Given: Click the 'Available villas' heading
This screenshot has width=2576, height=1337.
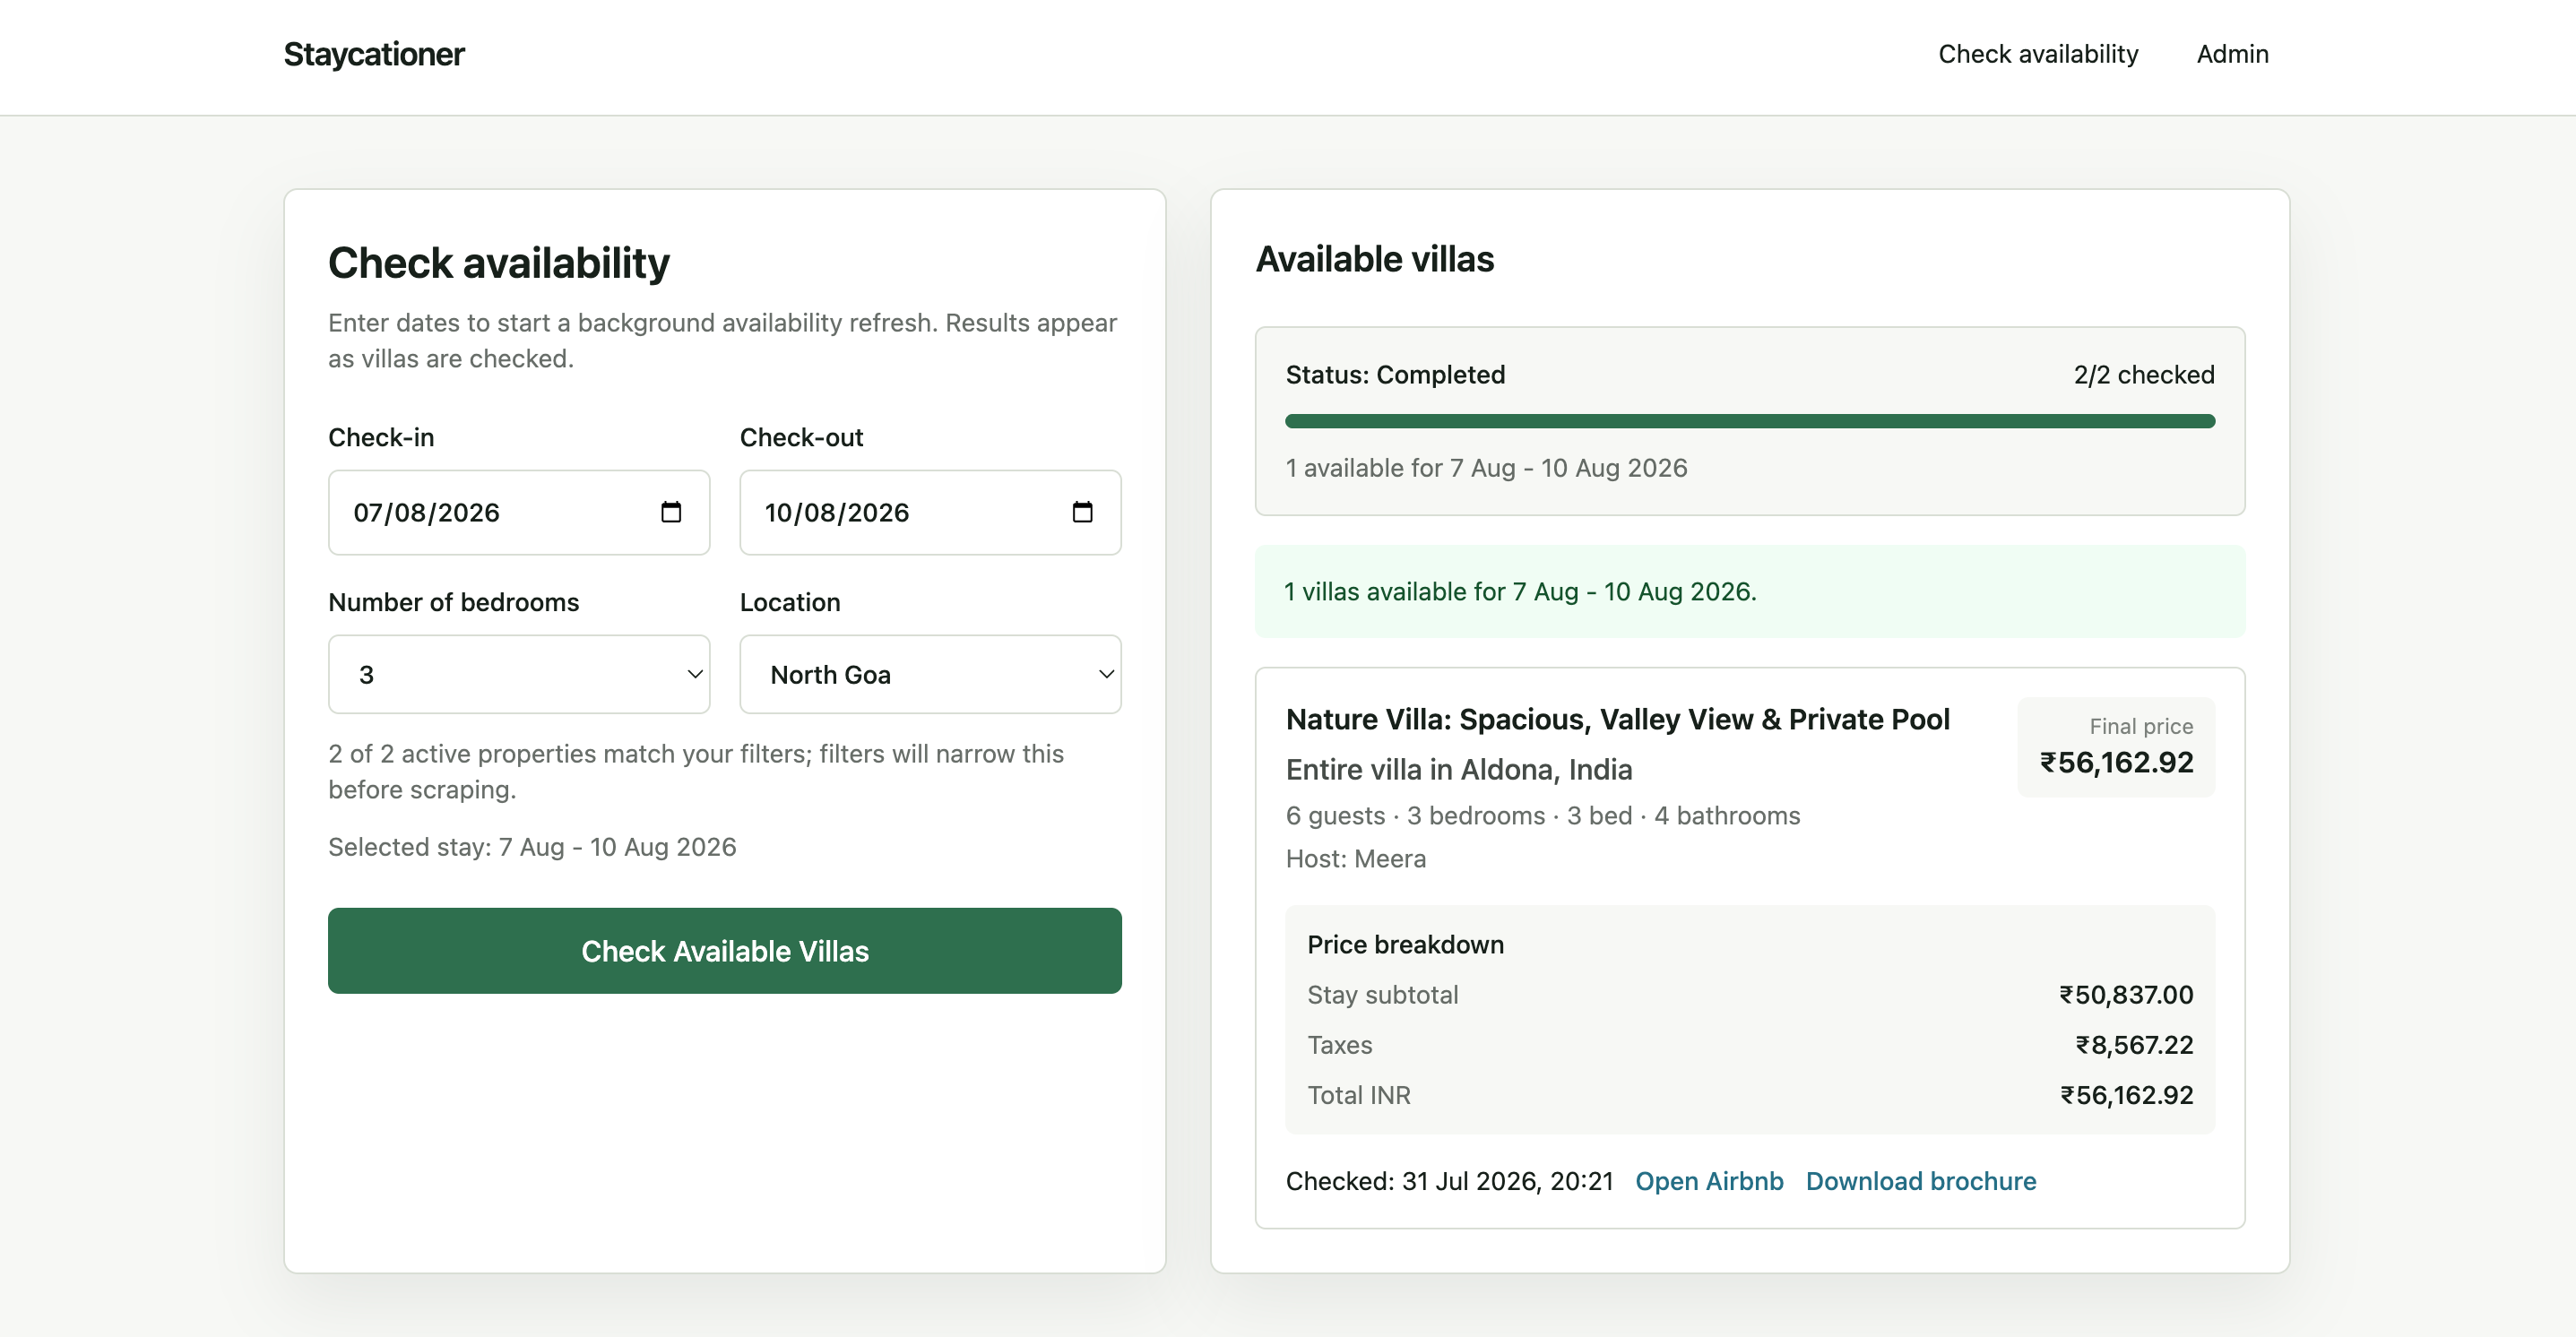Looking at the screenshot, I should click(x=1374, y=259).
